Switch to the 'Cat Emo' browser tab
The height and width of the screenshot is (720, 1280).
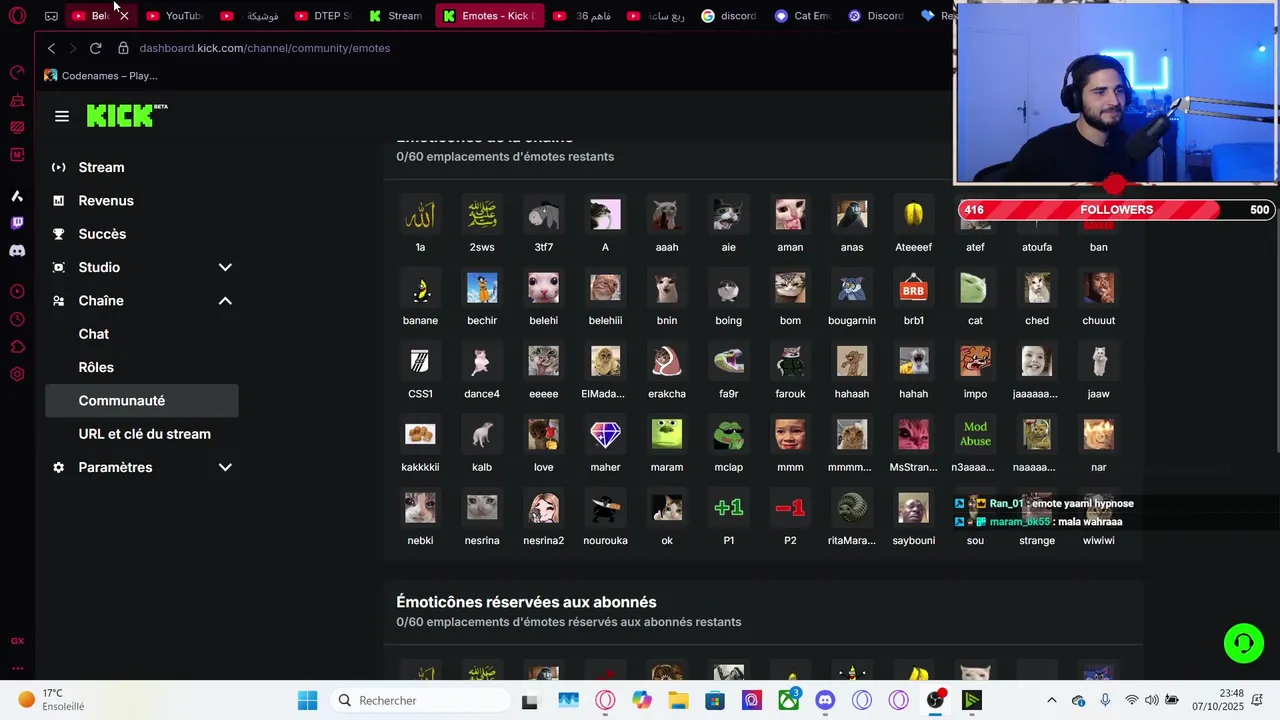[x=802, y=16]
